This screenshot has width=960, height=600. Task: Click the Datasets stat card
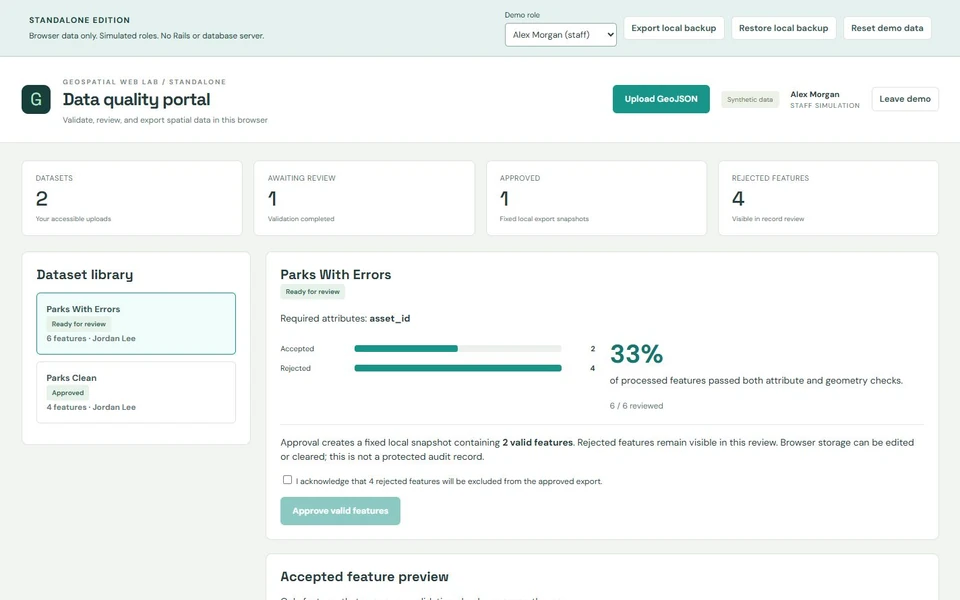(132, 198)
